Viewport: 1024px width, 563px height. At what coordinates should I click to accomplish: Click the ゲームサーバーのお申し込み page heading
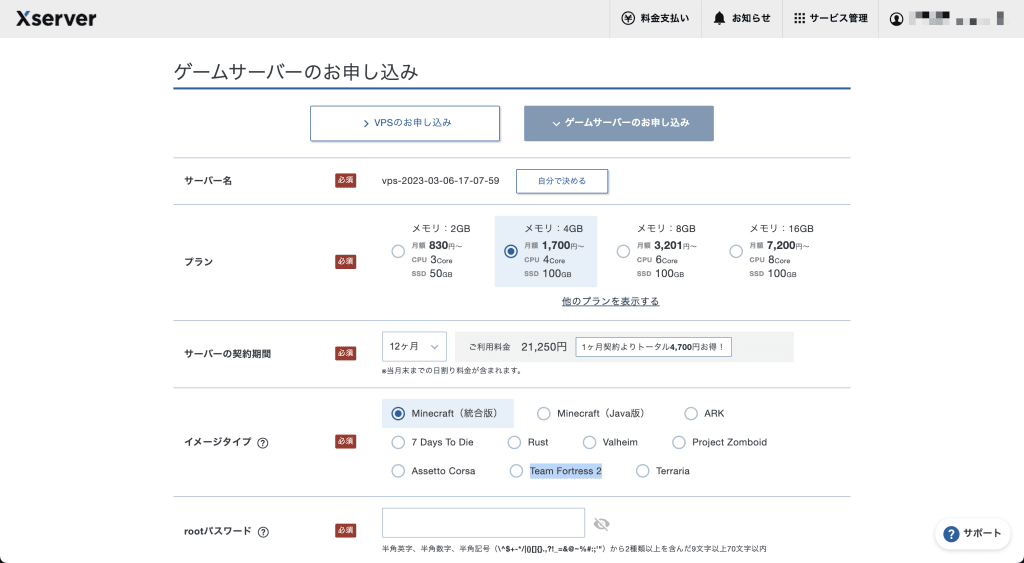(x=296, y=72)
